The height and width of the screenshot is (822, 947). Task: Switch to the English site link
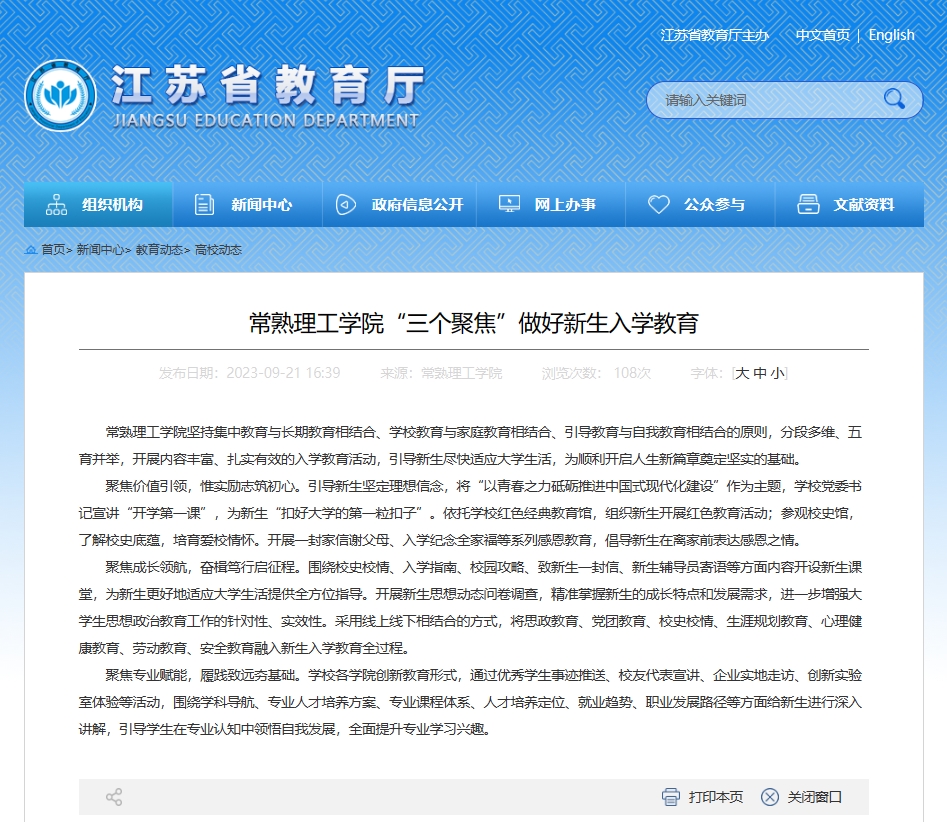[x=891, y=35]
